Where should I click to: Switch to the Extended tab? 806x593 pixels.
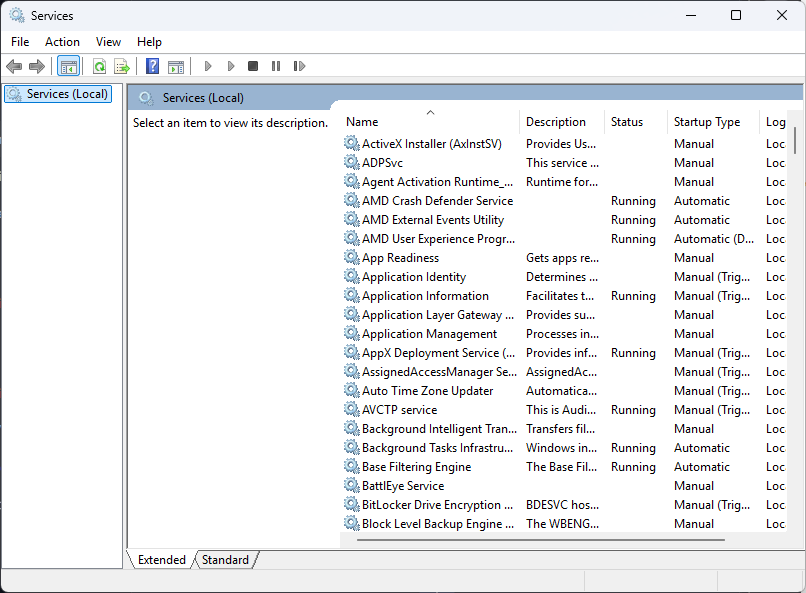pyautogui.click(x=161, y=560)
